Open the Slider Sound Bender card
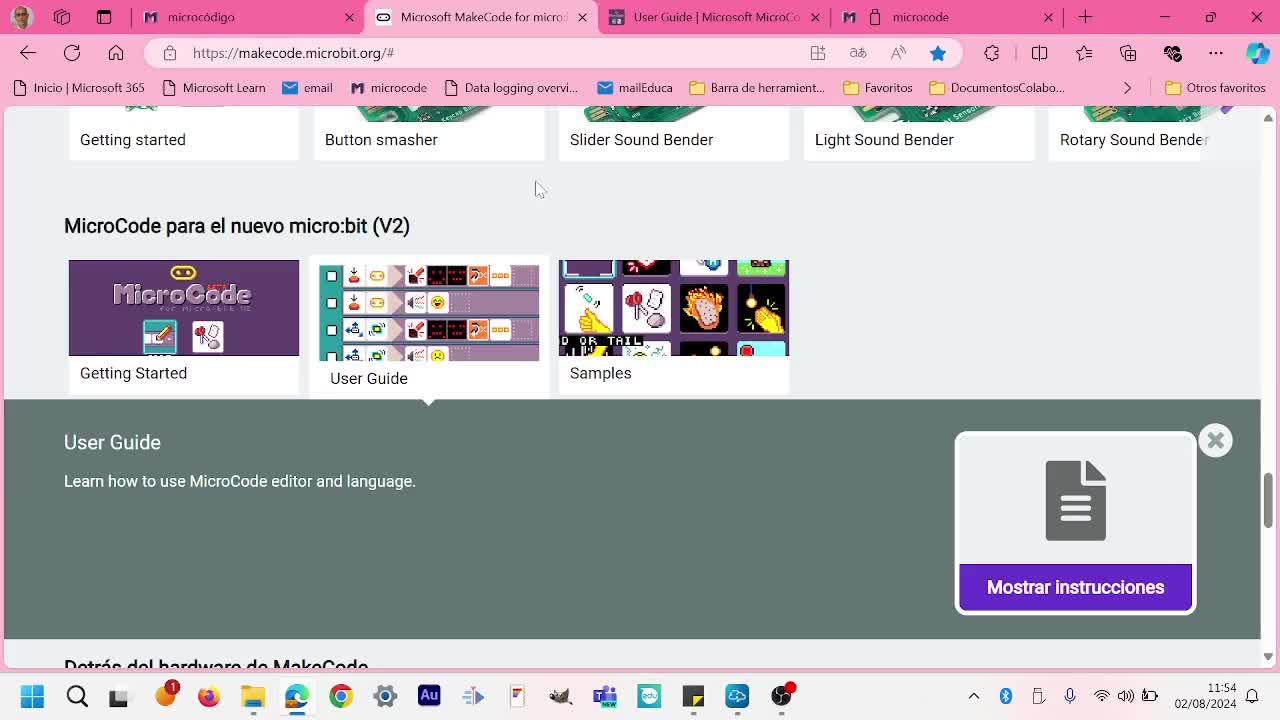Image resolution: width=1280 pixels, height=720 pixels. tap(674, 133)
